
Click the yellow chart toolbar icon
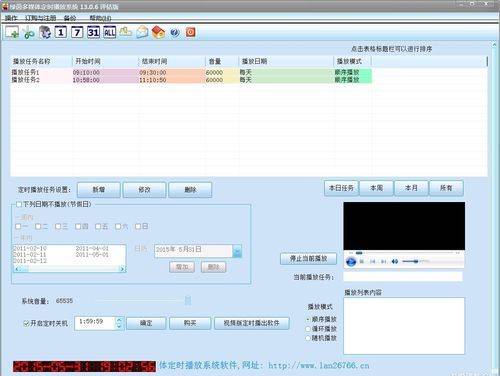126,32
